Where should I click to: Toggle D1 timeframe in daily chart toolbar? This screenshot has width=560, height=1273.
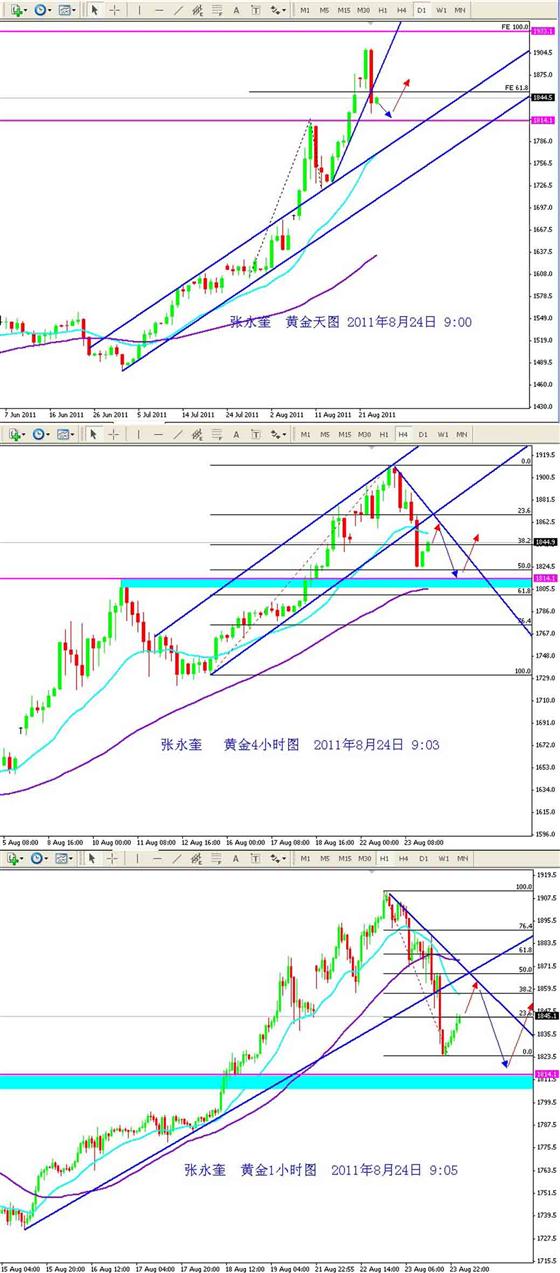[422, 9]
